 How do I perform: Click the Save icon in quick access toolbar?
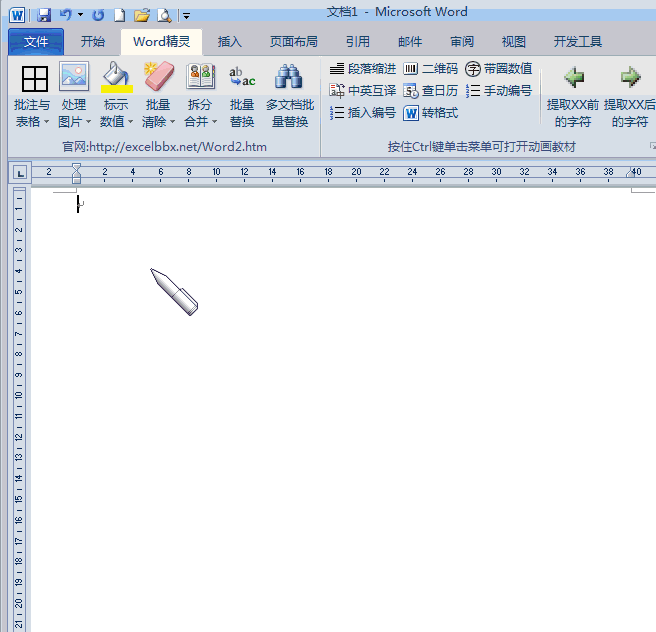[x=44, y=15]
